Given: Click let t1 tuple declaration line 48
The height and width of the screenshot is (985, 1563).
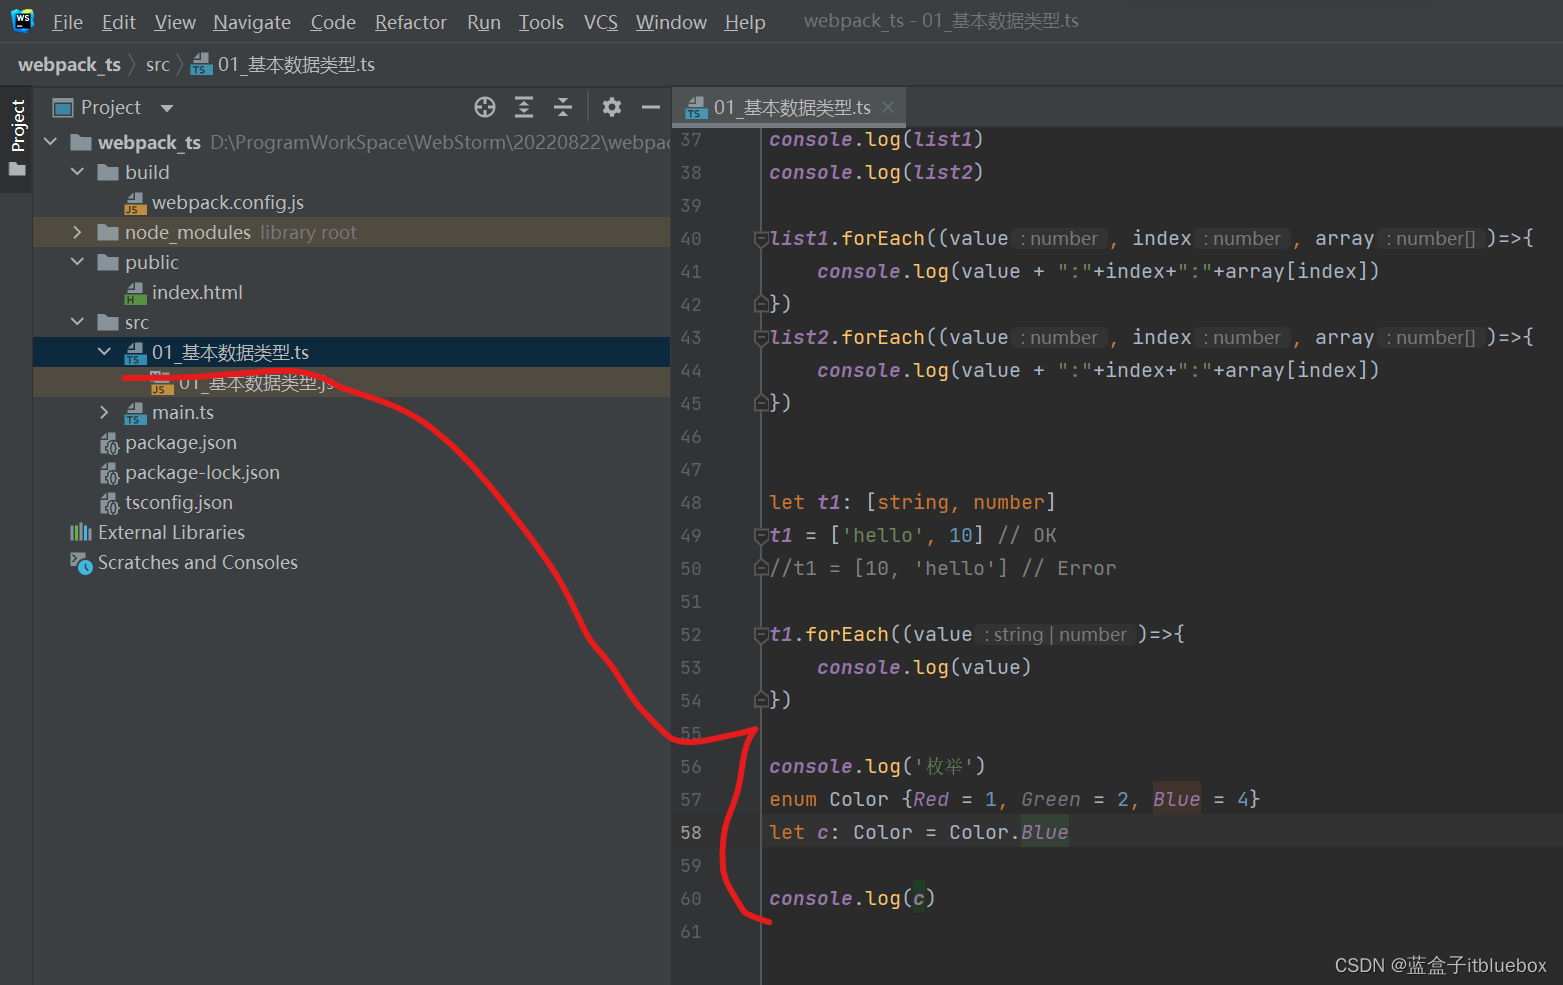Looking at the screenshot, I should (x=912, y=502).
